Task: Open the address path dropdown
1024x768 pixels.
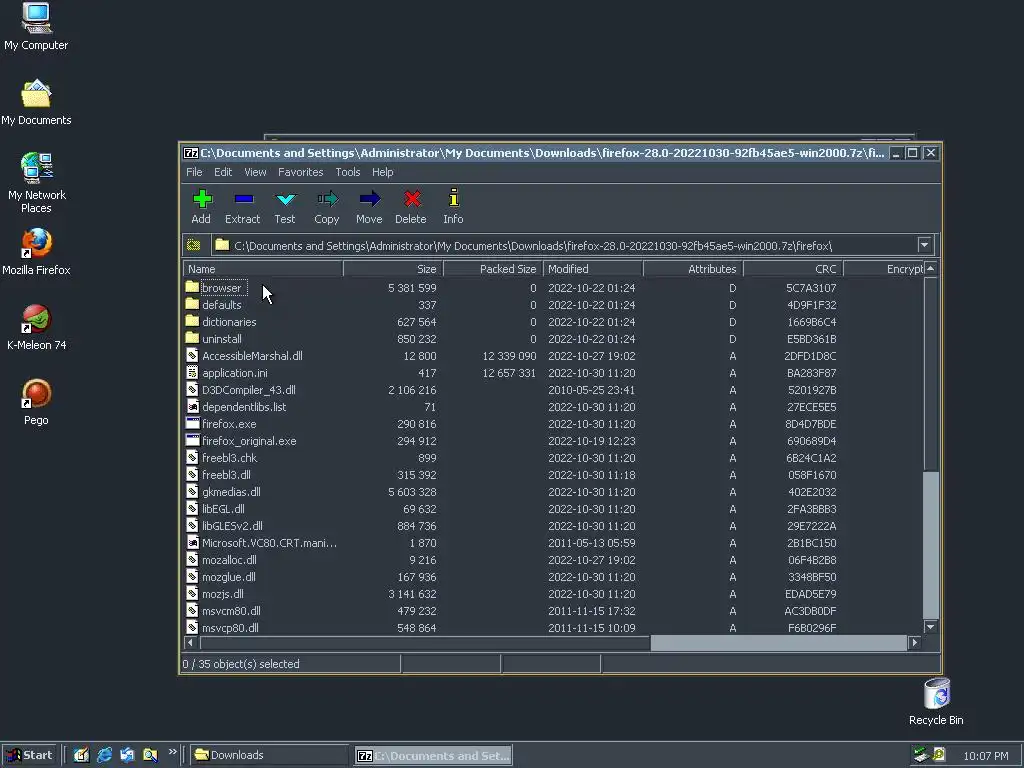Action: coord(924,246)
